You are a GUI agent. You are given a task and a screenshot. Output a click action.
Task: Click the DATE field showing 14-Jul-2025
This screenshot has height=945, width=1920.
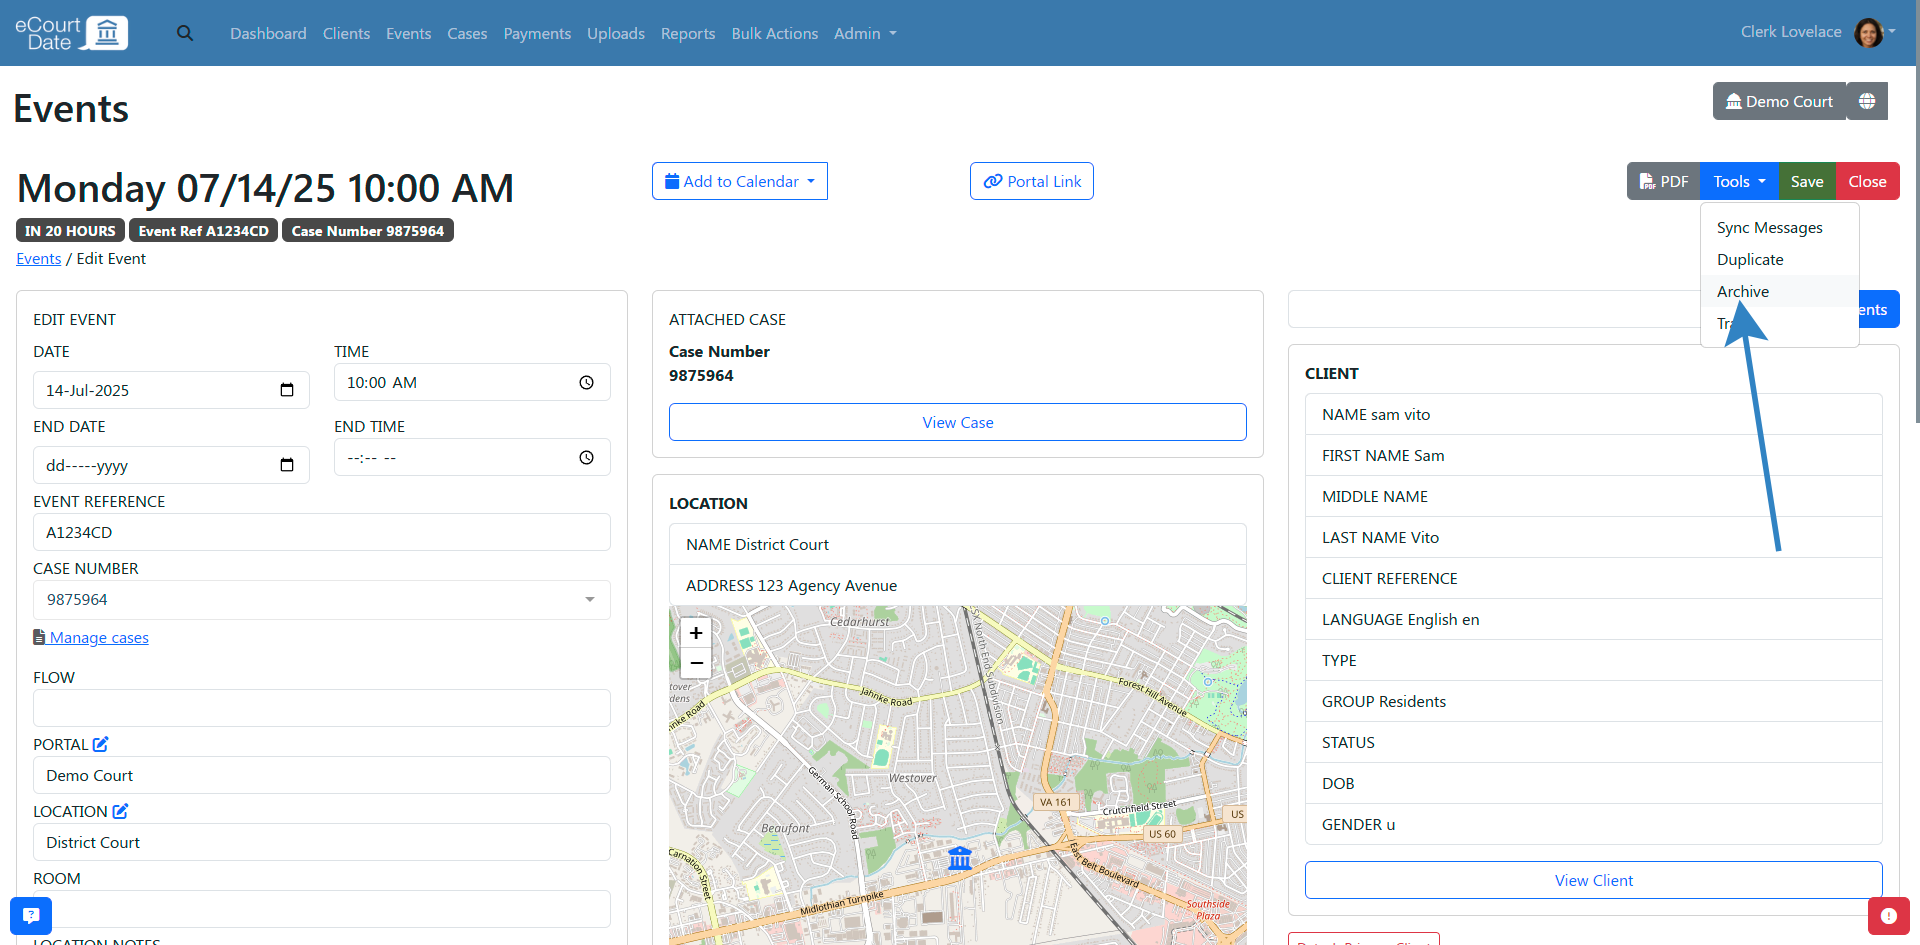[171, 390]
